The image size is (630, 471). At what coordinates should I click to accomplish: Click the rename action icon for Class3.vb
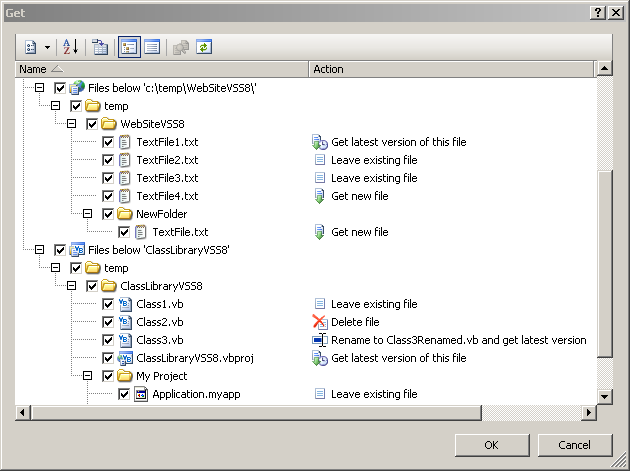320,340
